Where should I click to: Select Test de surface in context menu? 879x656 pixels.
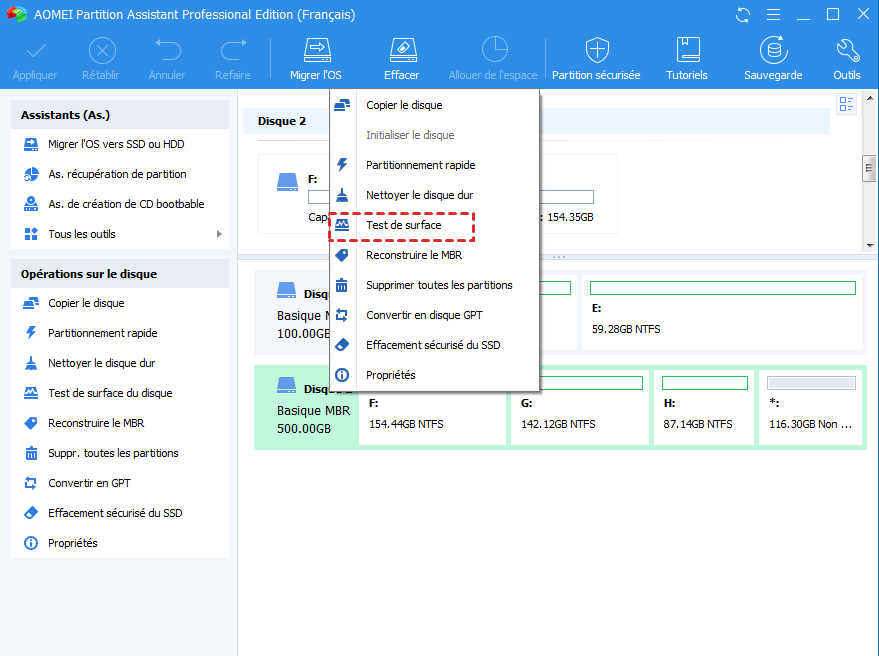(x=434, y=225)
